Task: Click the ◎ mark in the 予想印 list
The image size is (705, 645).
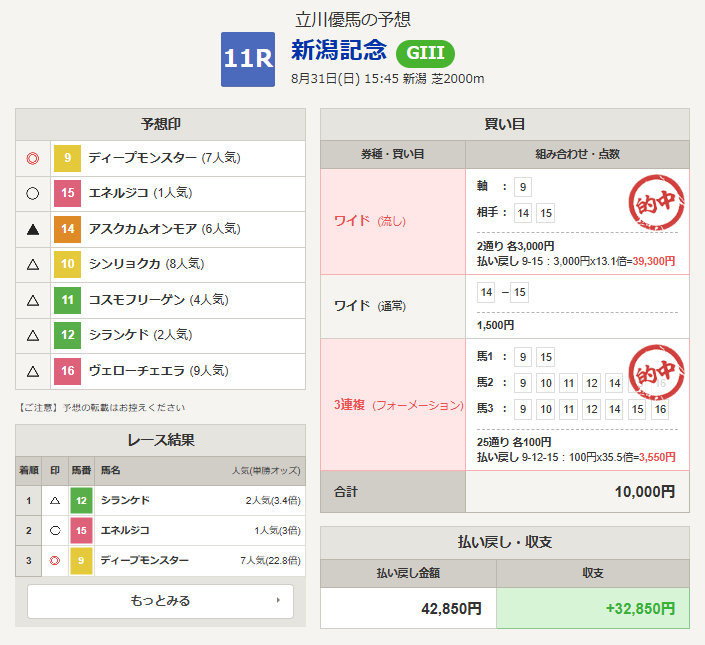Action: (33, 158)
